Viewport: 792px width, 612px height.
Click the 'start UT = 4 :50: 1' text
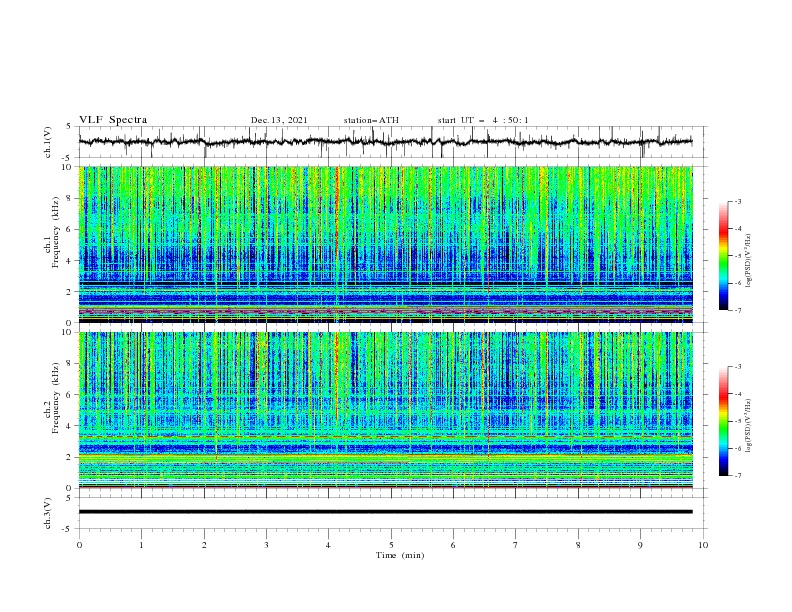(483, 120)
